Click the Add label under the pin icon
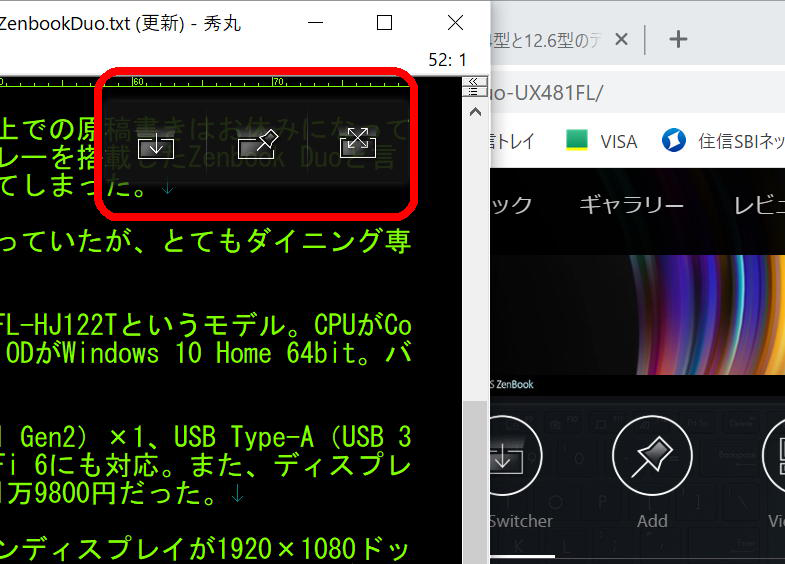This screenshot has height=564, width=785. [652, 521]
